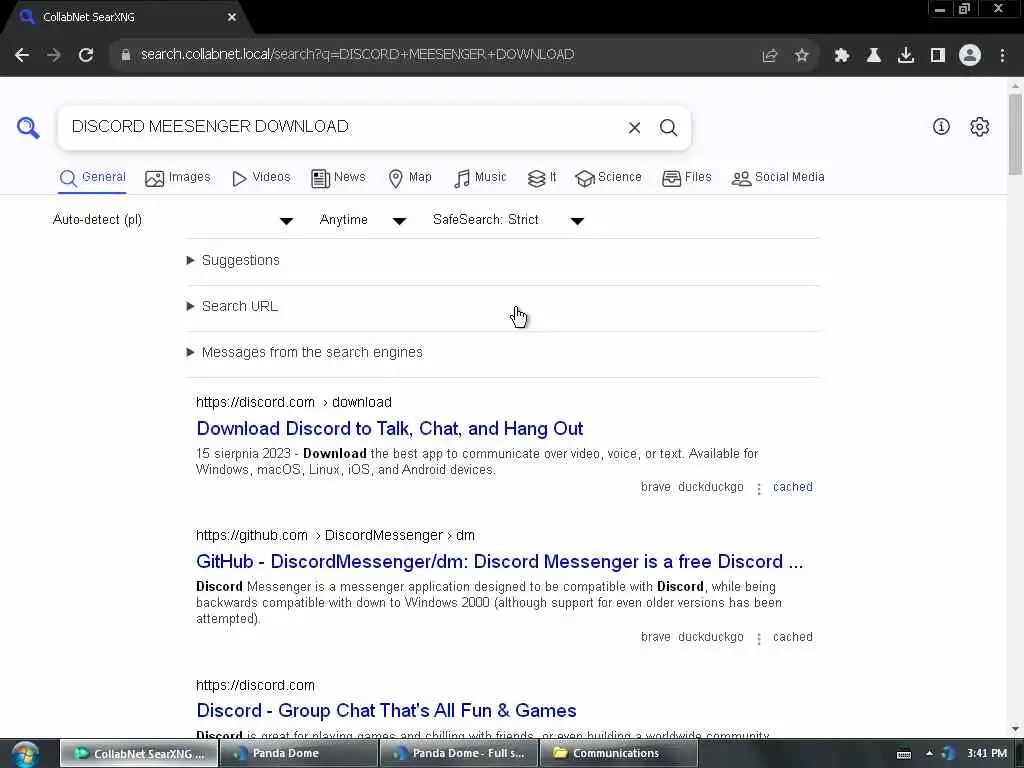Open cached link for GitHub result
Image resolution: width=1024 pixels, height=768 pixels.
[793, 637]
